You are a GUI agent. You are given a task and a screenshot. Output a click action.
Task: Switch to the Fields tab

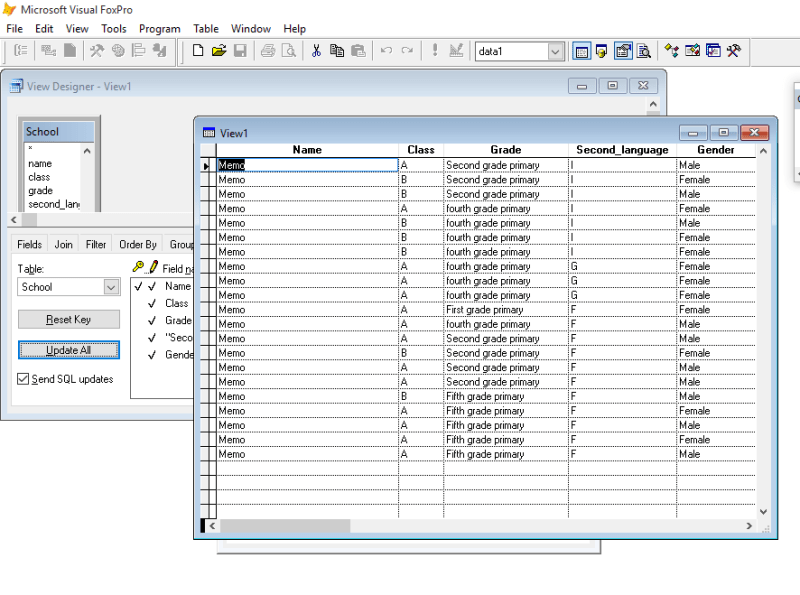click(x=30, y=244)
